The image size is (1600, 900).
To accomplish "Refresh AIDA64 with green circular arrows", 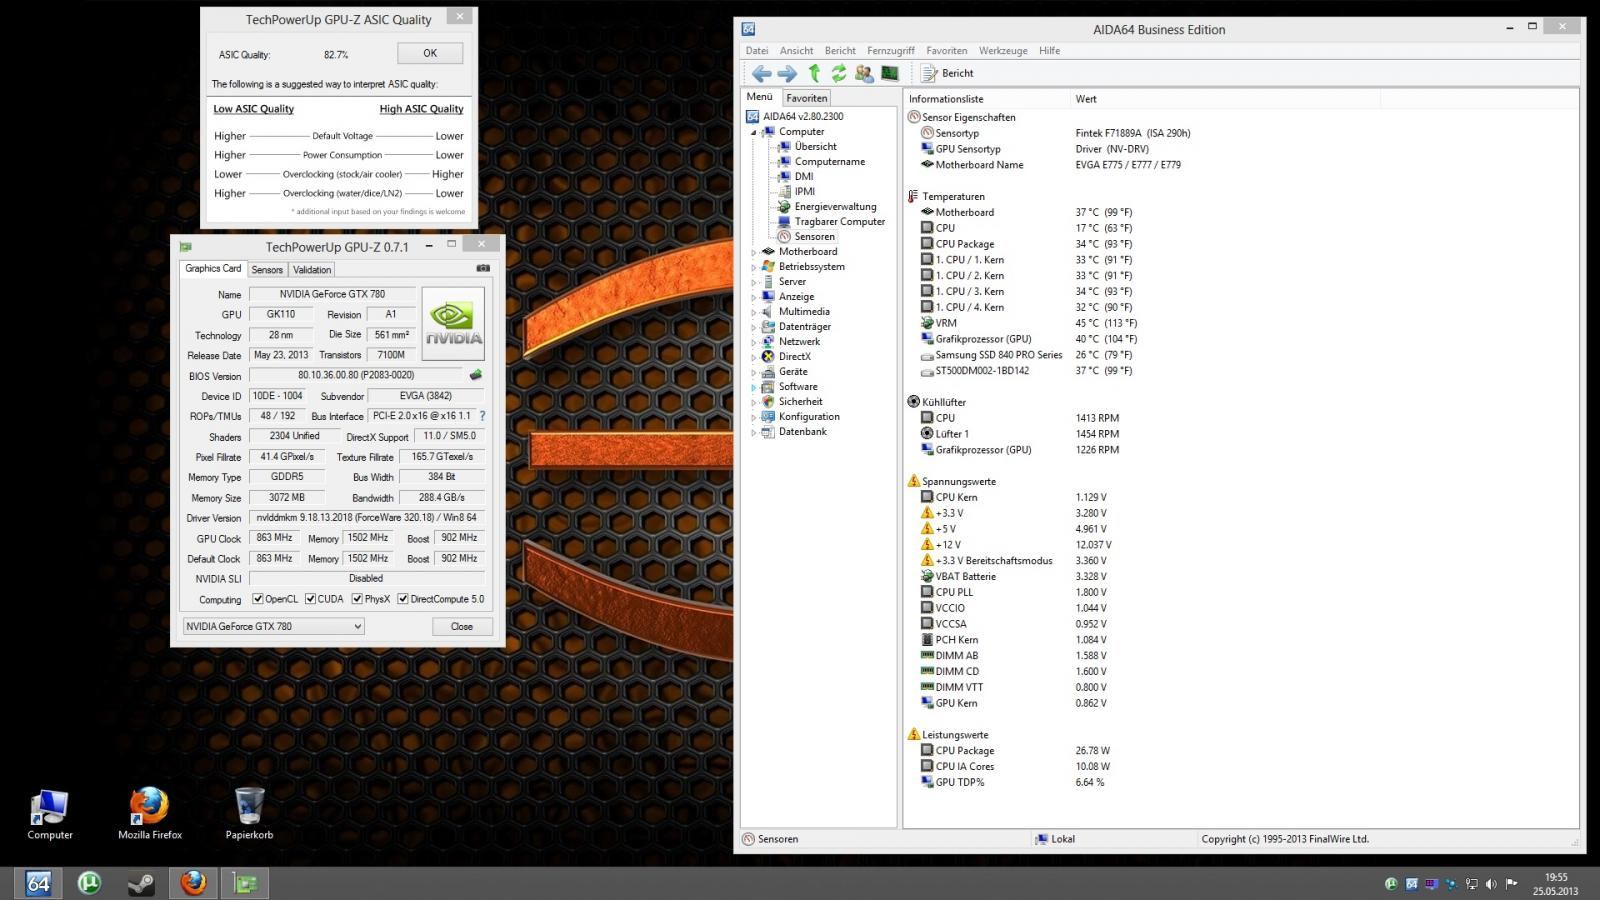I will [839, 73].
